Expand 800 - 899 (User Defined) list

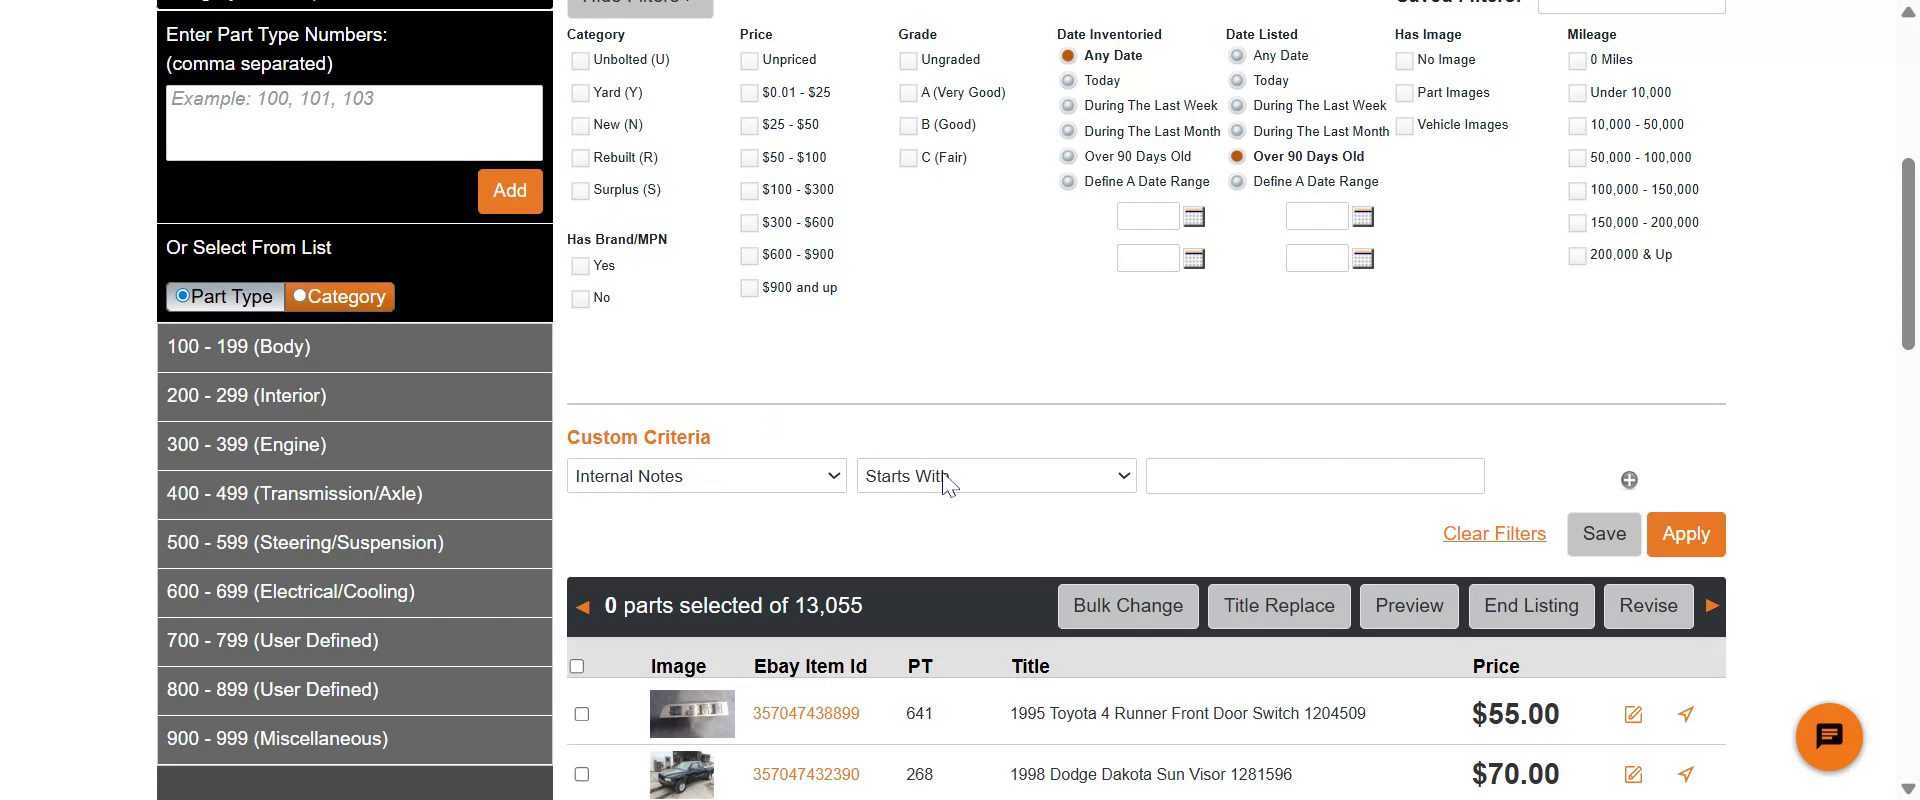tap(355, 690)
